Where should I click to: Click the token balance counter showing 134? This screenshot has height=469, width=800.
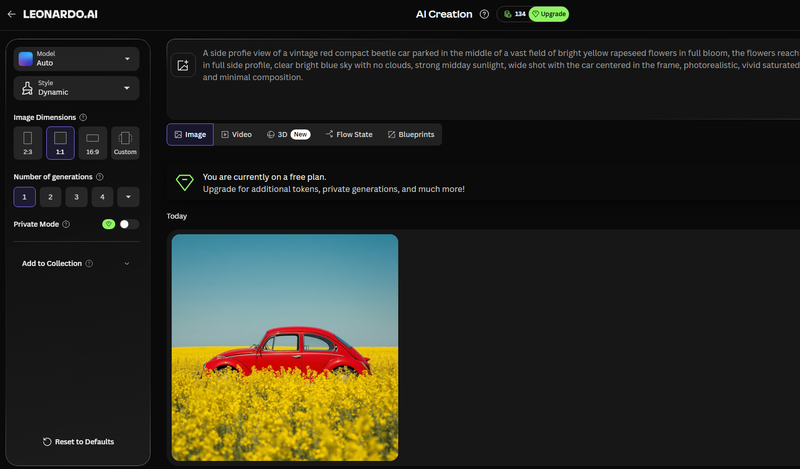514,14
